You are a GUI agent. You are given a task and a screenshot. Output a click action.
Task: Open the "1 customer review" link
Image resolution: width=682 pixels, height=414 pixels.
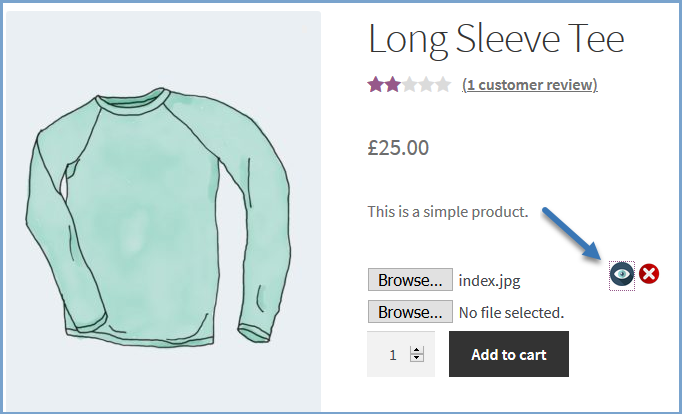(529, 85)
